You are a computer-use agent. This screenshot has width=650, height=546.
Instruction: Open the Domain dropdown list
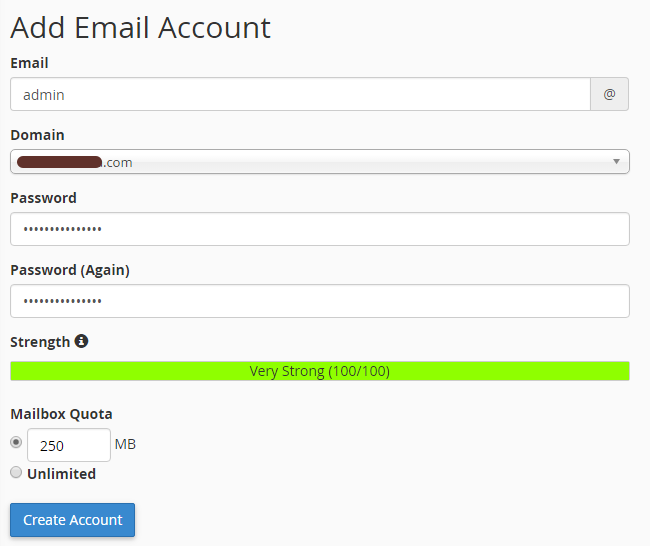pos(319,162)
